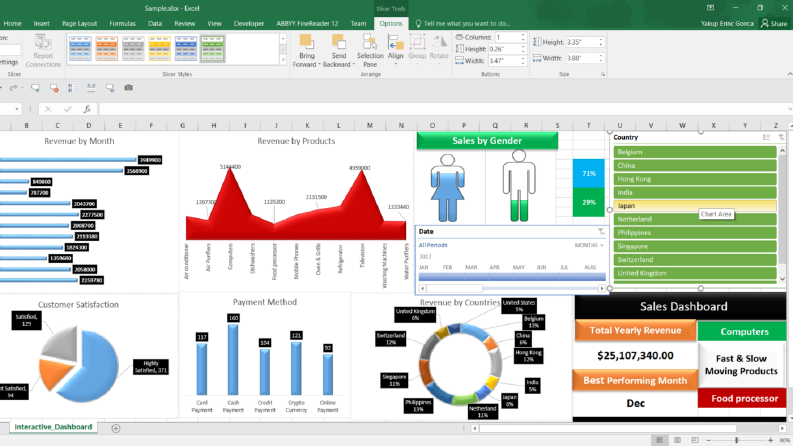Apply the yellow slicer style thumbnail
The width and height of the screenshot is (793, 446).
coord(159,49)
